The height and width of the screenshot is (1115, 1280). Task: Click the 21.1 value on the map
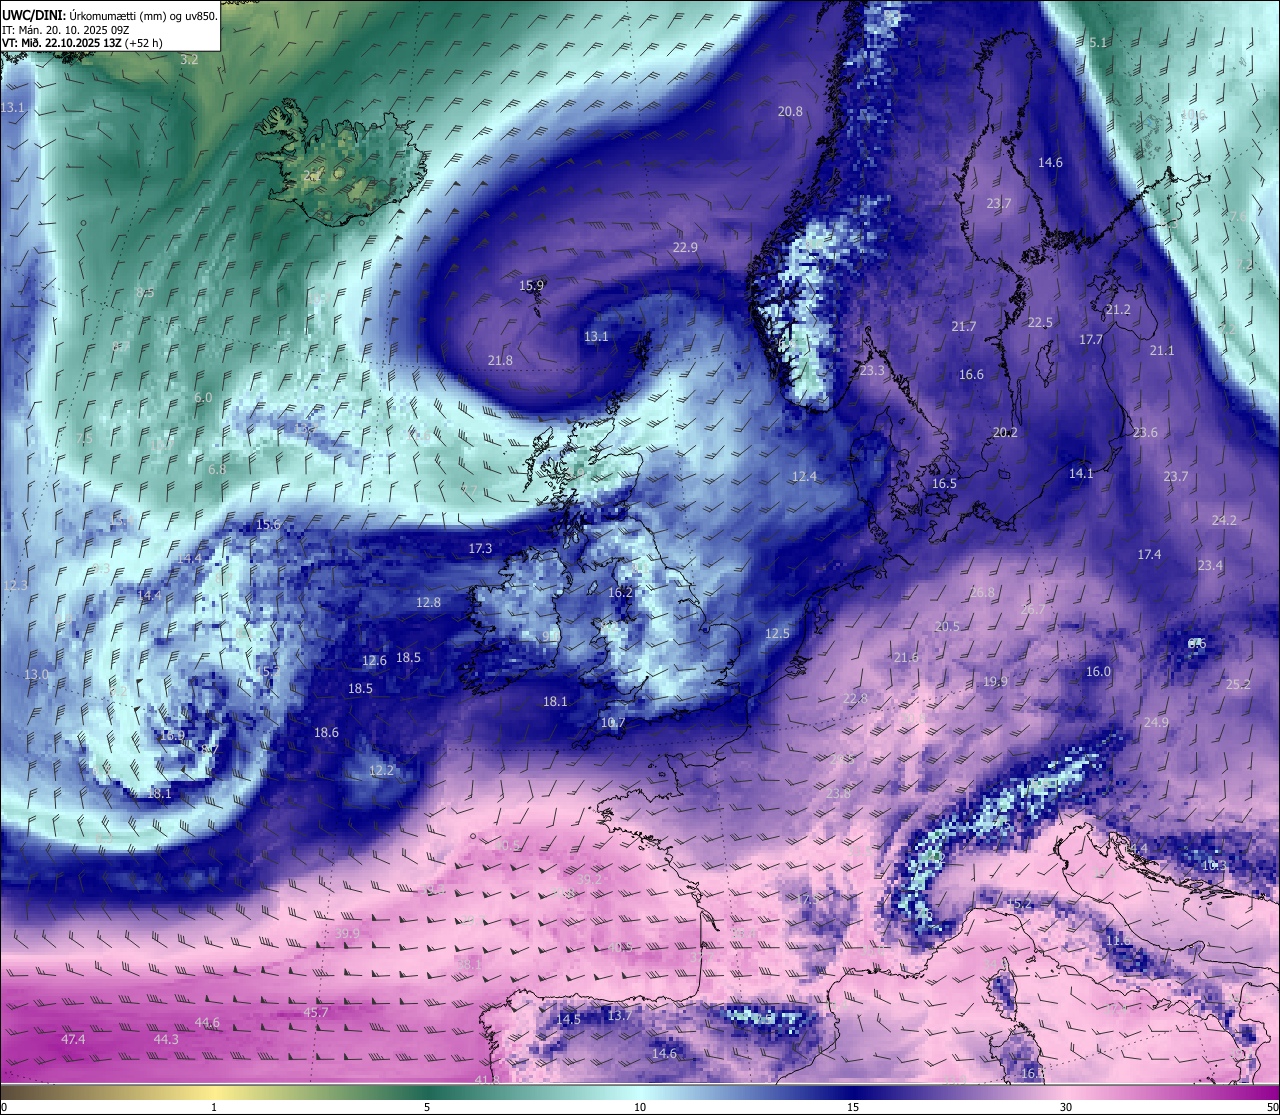point(1161,350)
